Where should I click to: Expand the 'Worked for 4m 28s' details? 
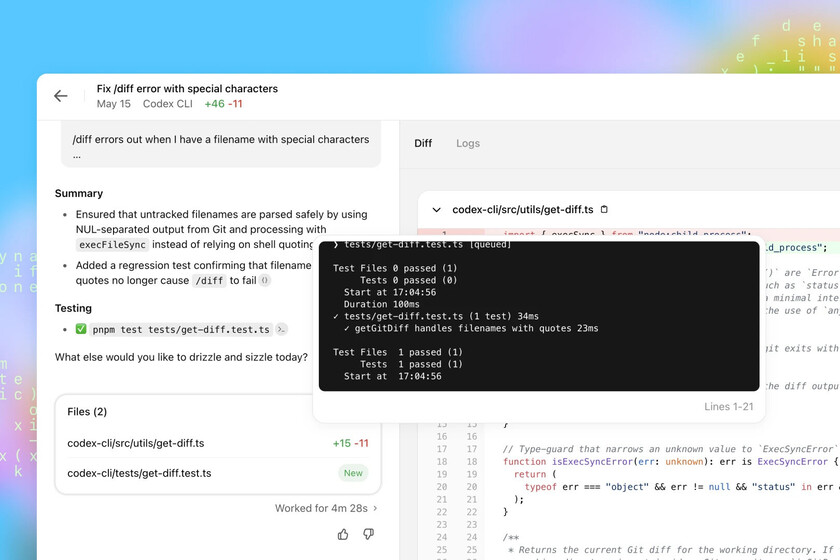tap(326, 508)
